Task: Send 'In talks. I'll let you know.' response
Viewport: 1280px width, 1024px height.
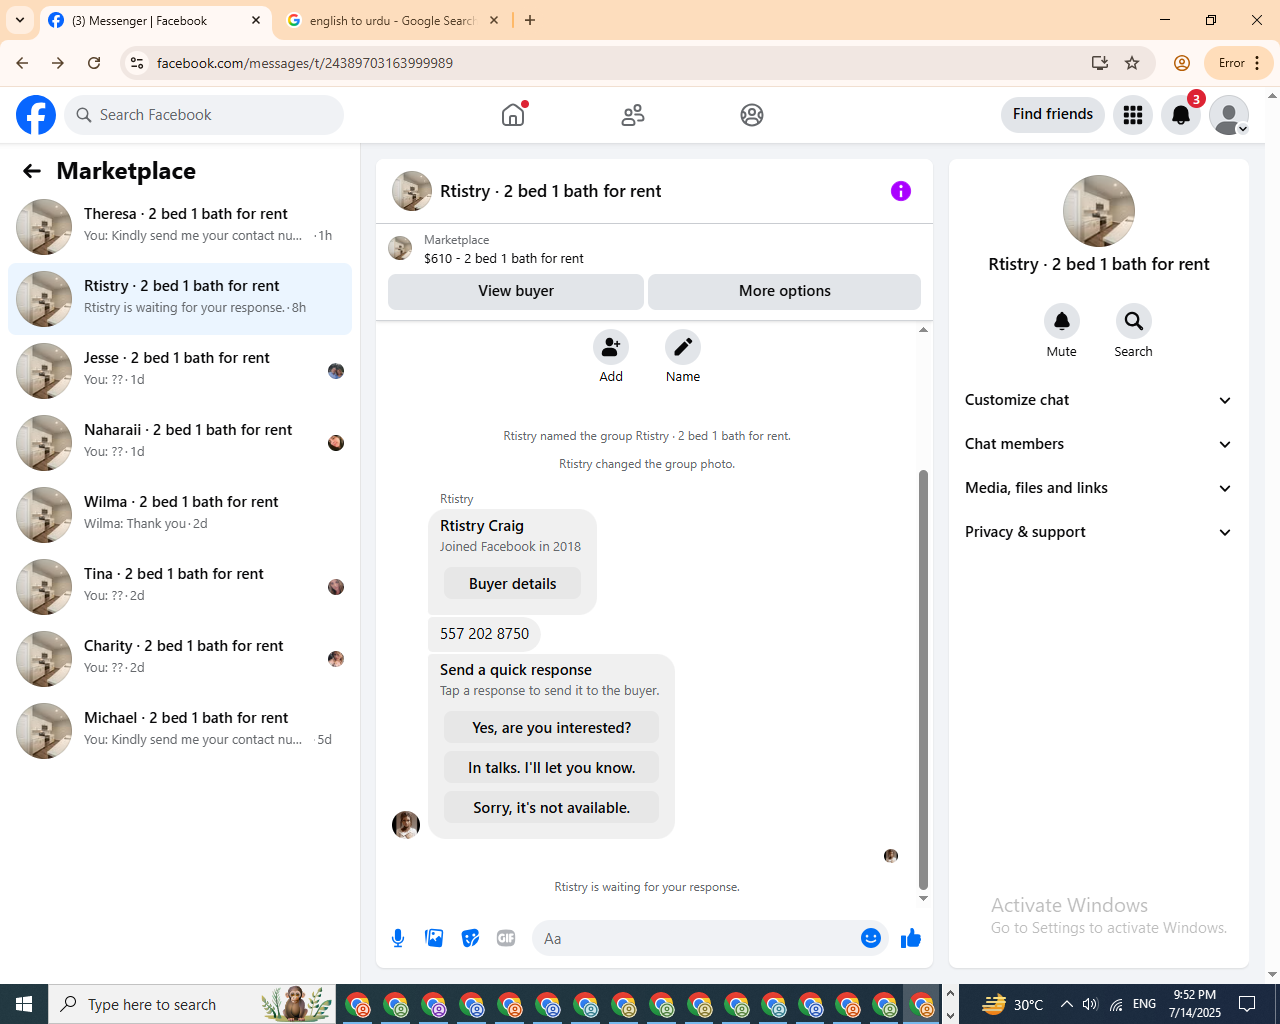Action: click(552, 767)
